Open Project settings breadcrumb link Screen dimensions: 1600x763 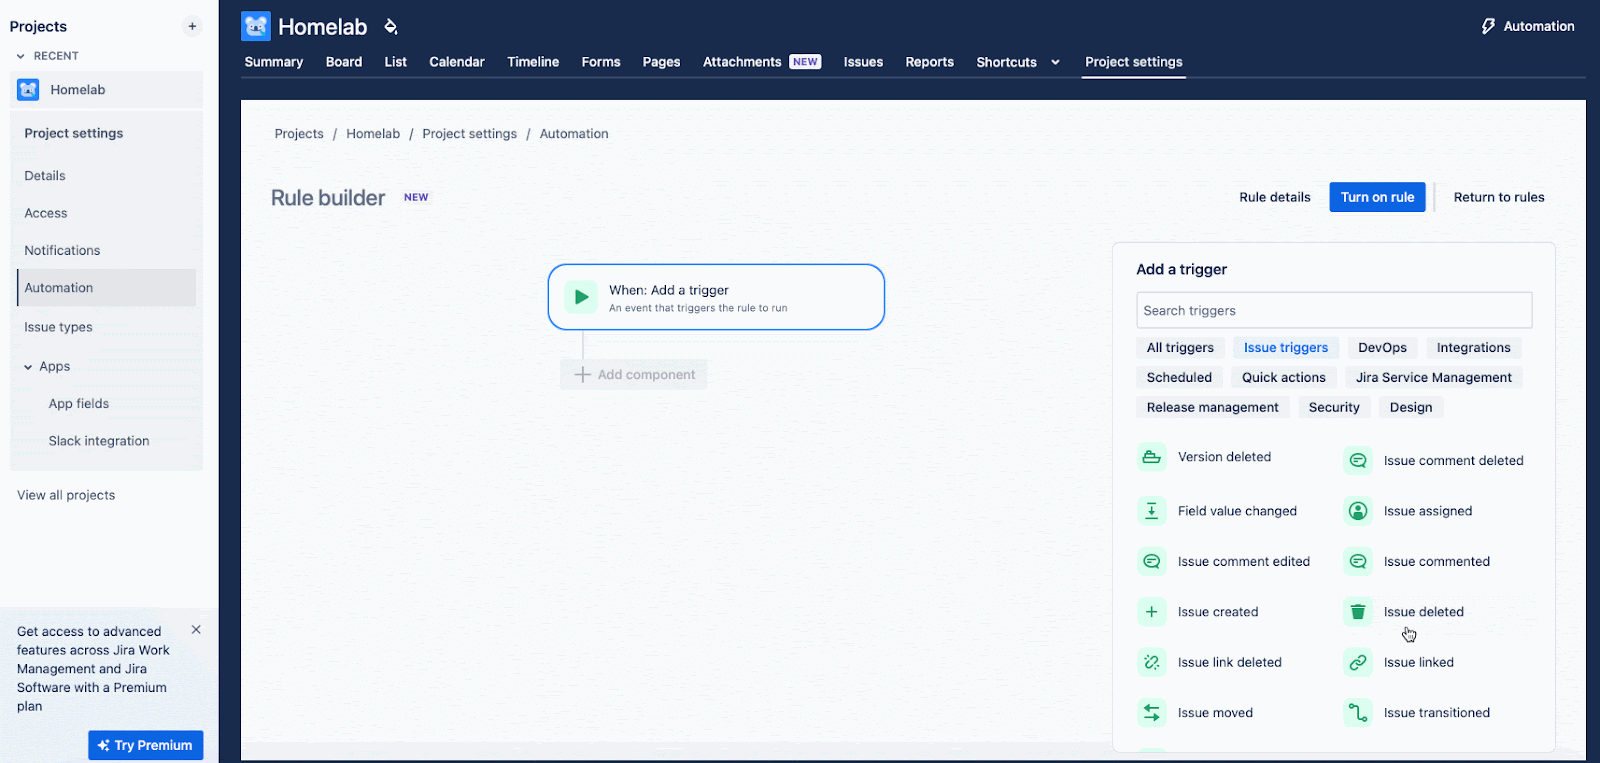click(470, 134)
